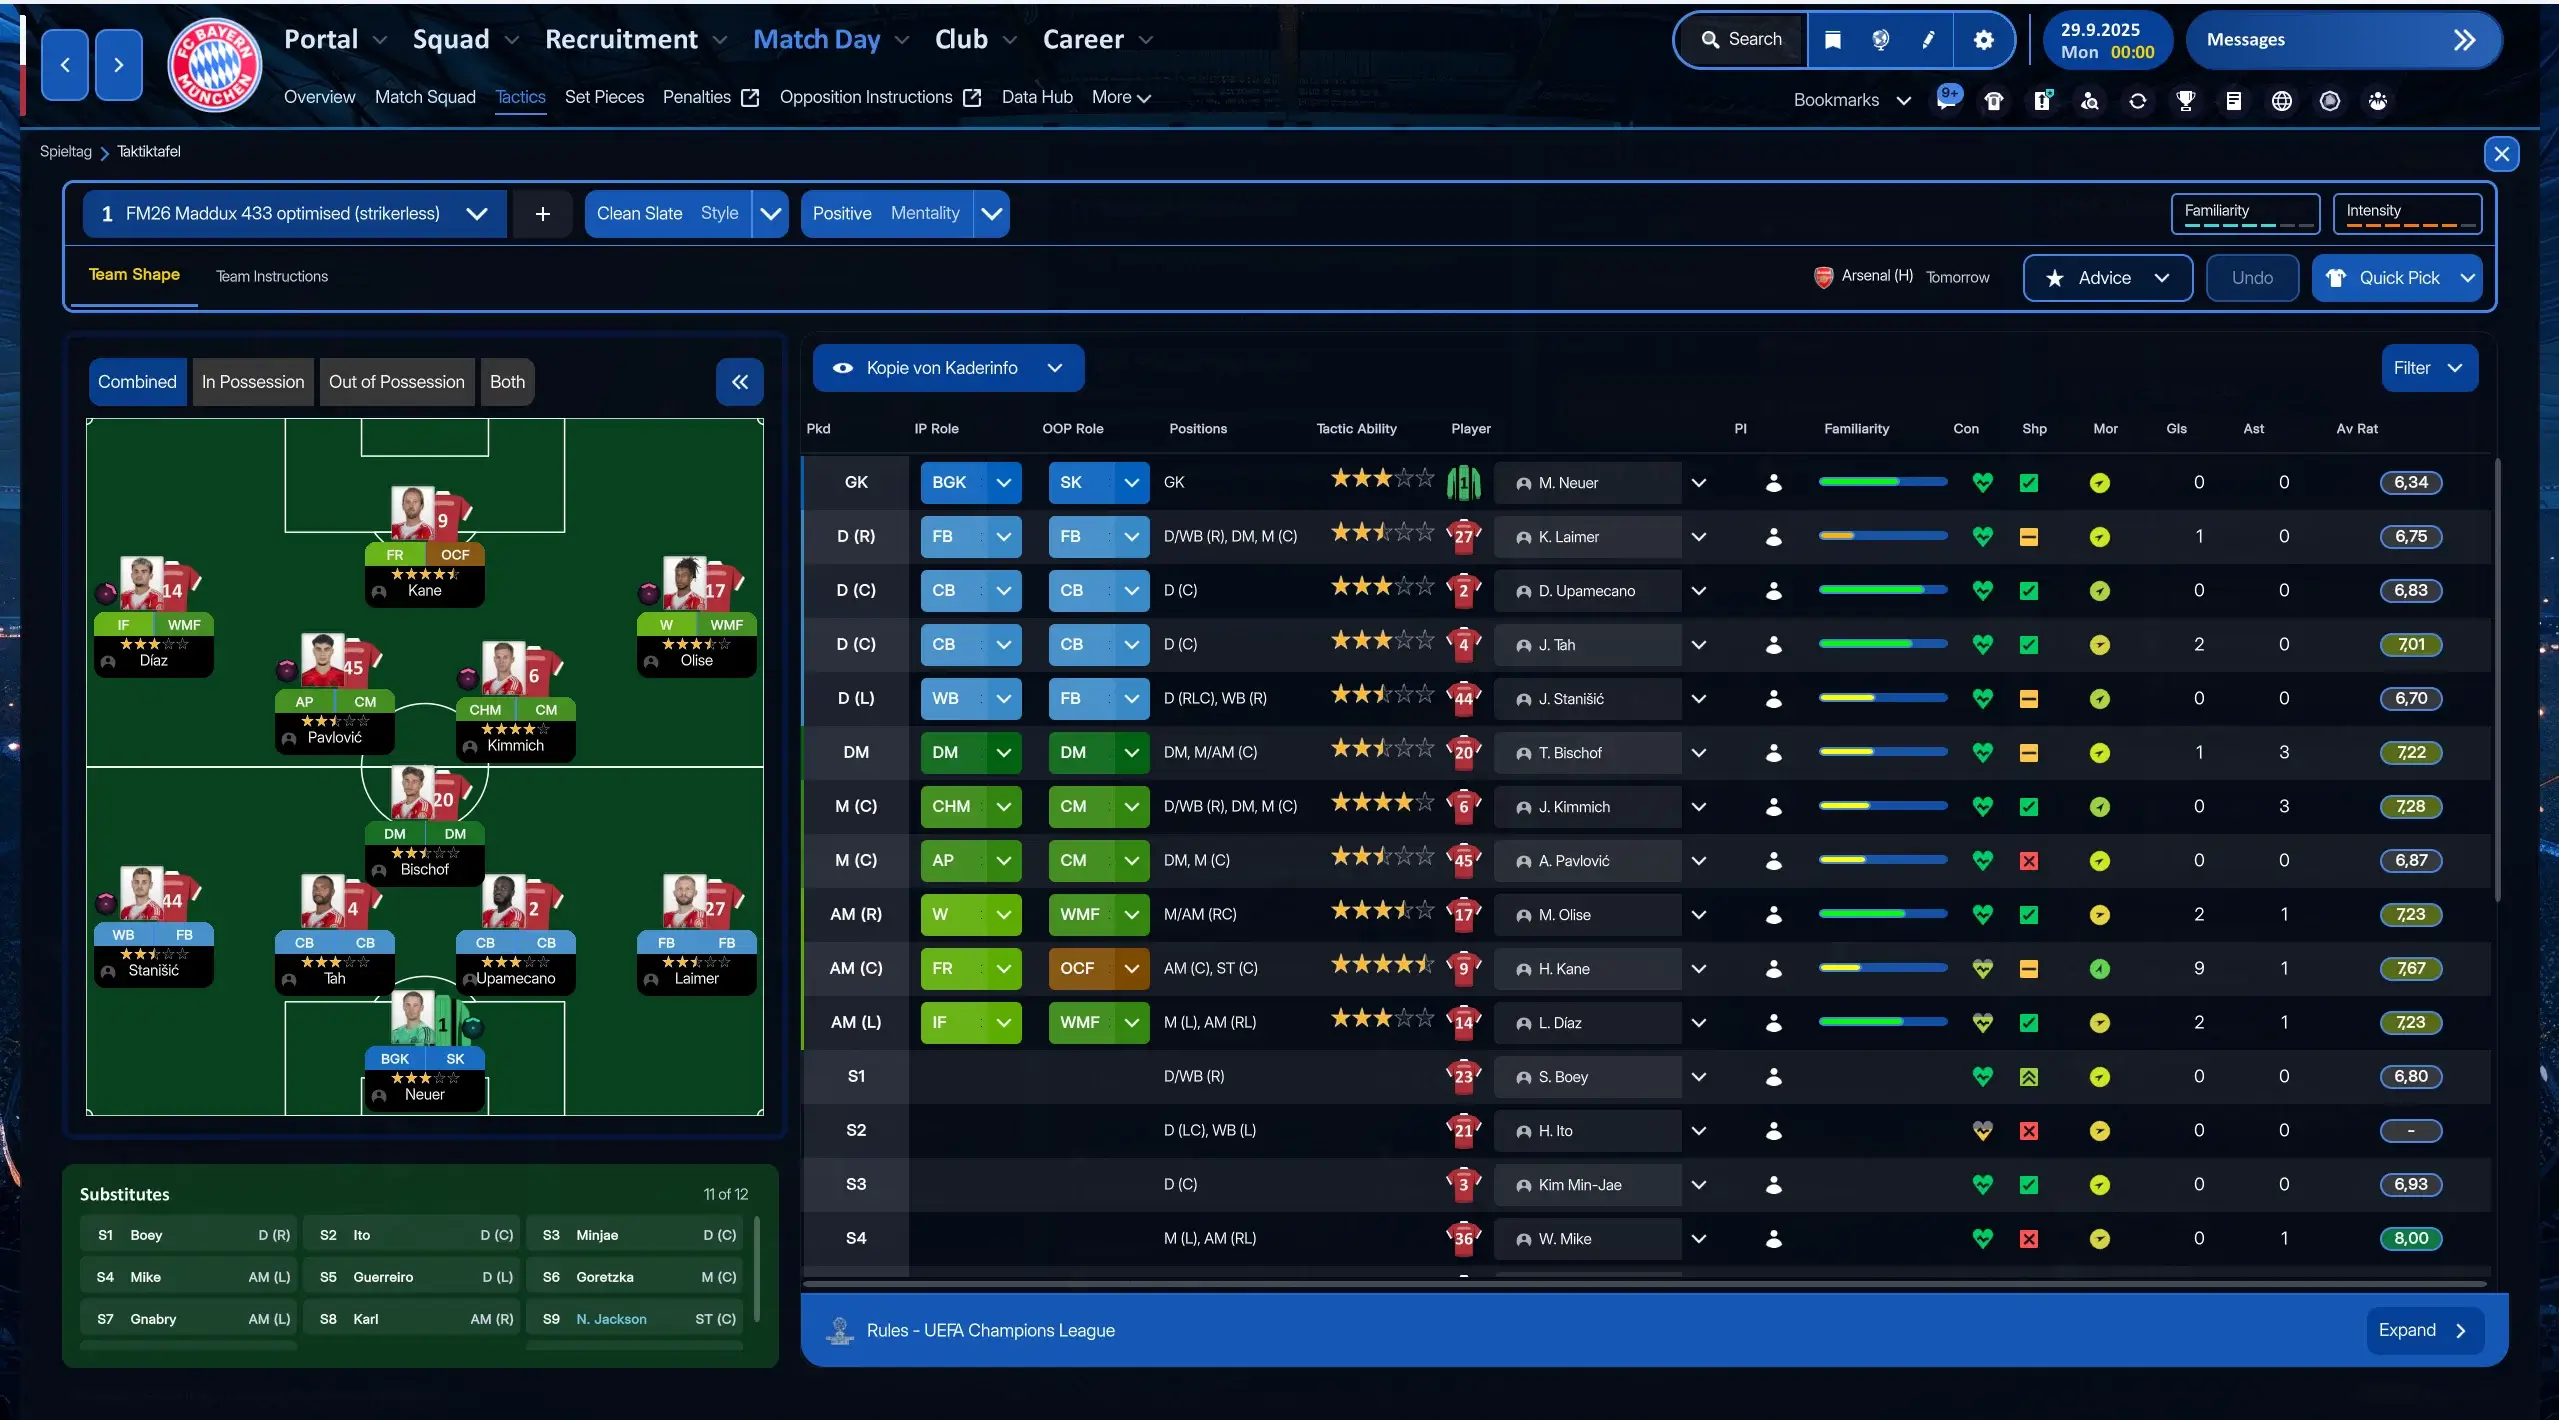Screen dimensions: 2559x1420
Task: Switch pitch view to Out of Possession
Action: coord(396,382)
